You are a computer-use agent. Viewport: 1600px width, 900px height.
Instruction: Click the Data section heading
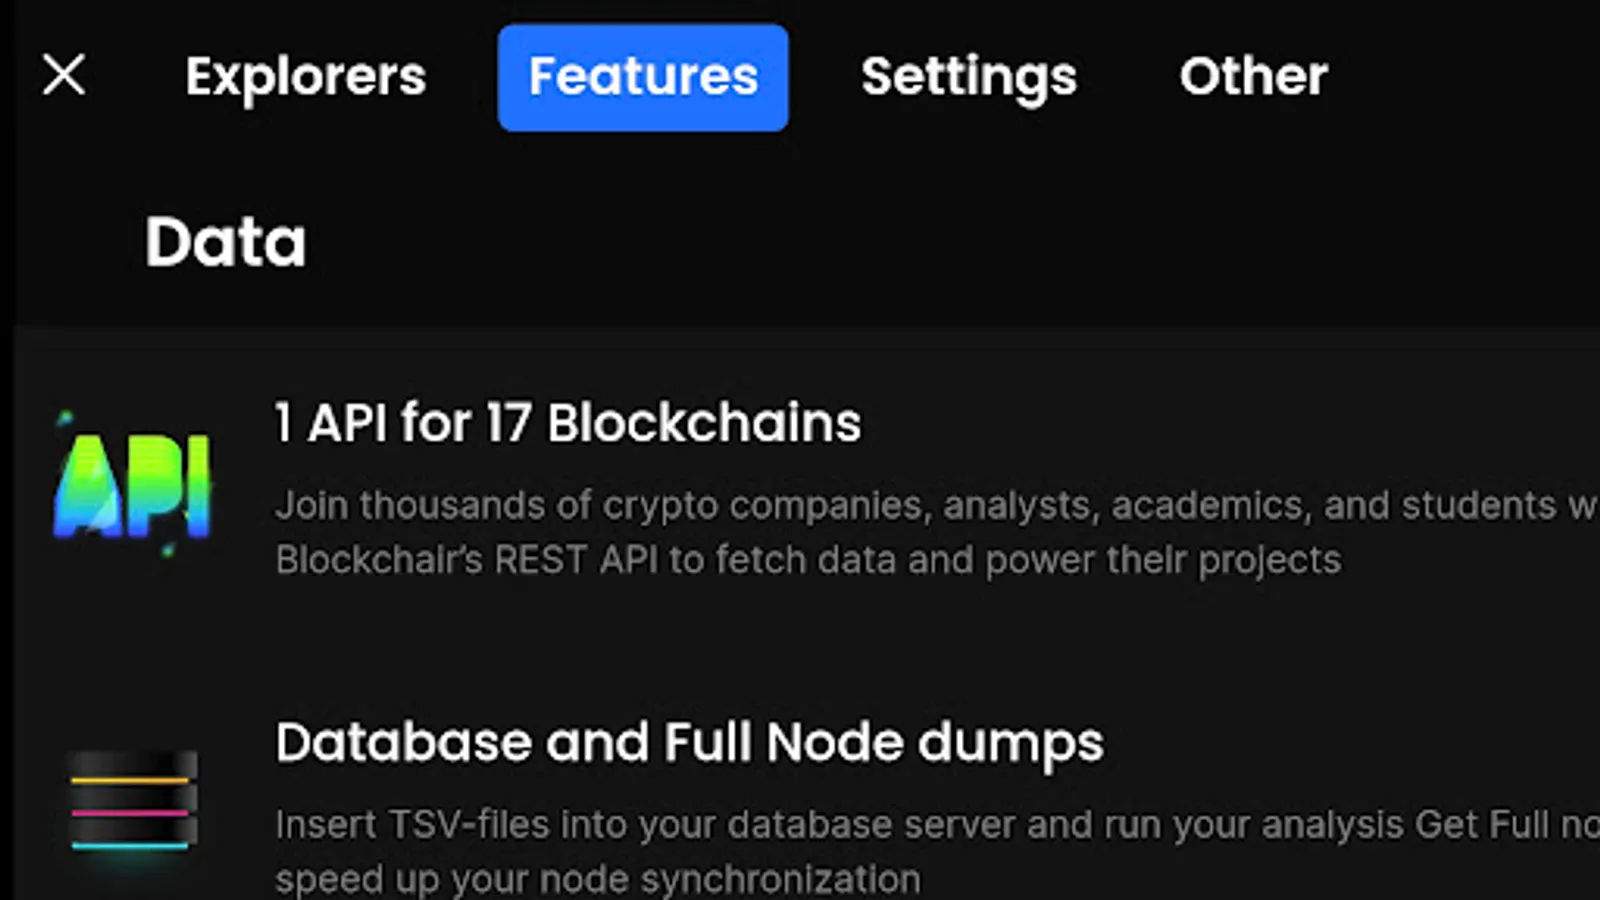226,242
